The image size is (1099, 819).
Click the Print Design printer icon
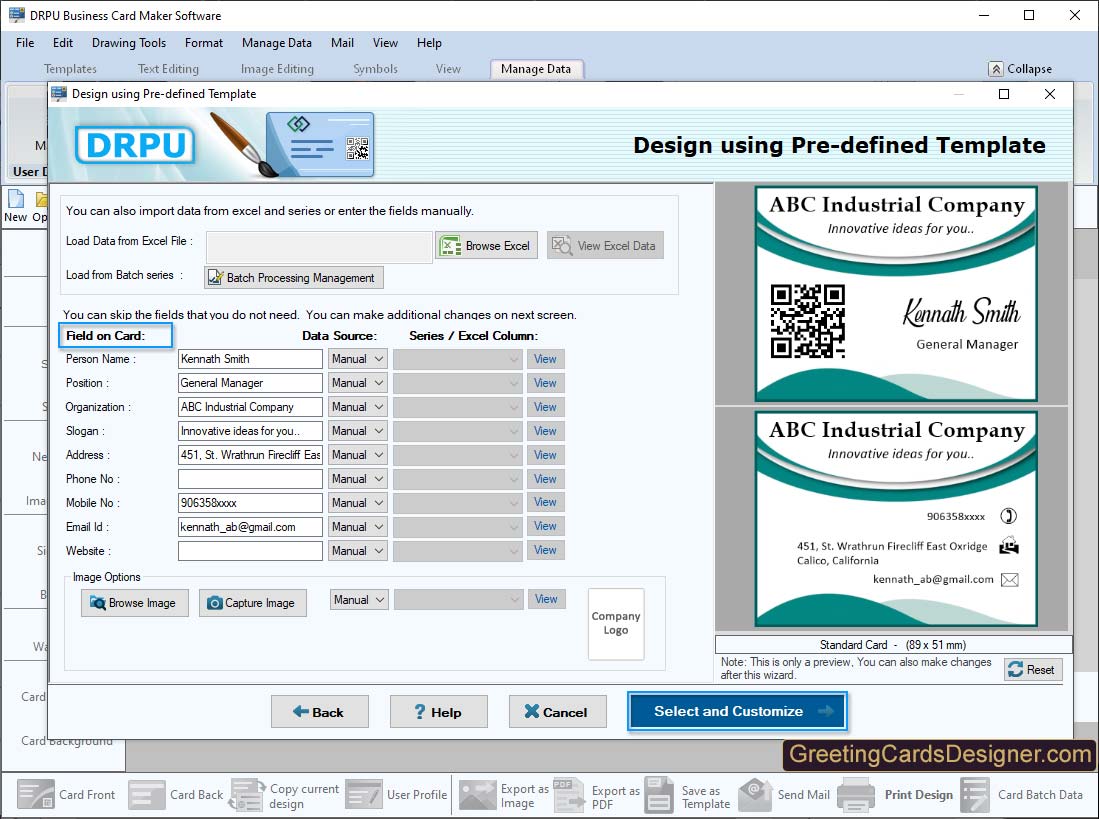click(x=855, y=794)
